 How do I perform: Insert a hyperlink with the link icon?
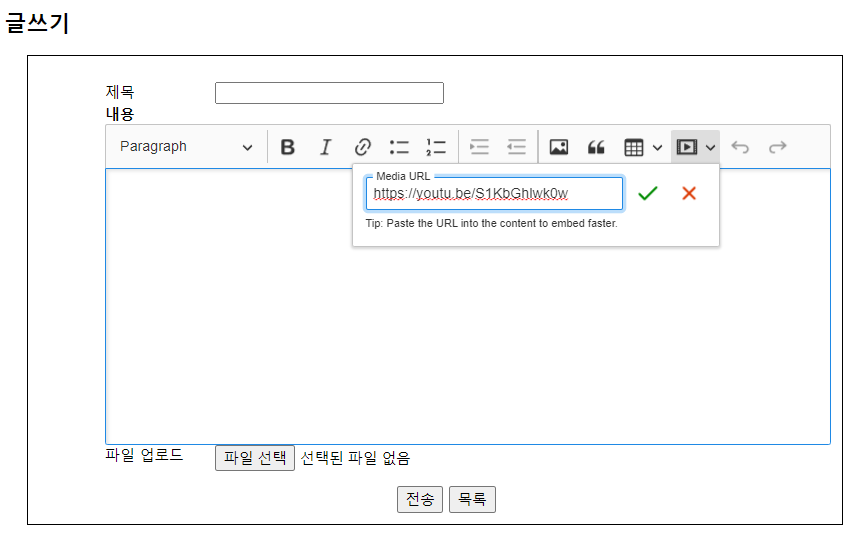coord(362,147)
